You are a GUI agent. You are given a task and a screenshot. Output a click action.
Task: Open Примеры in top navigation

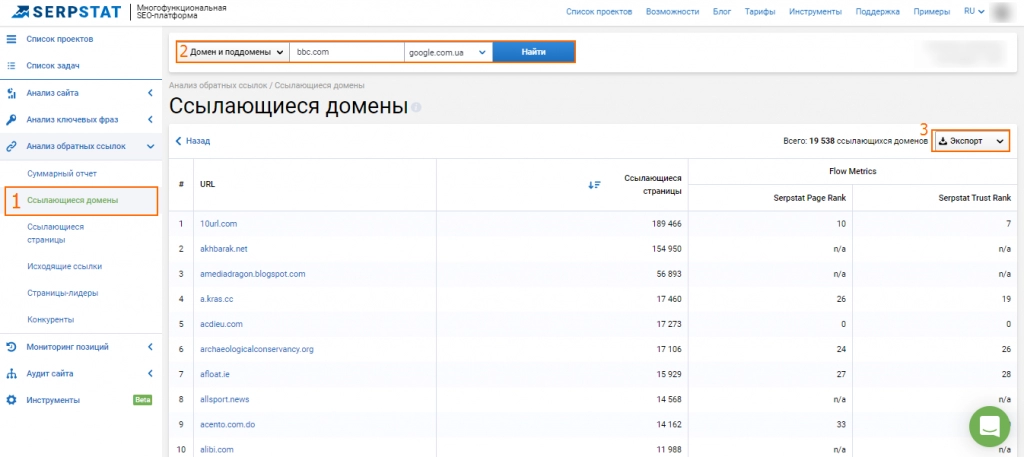[x=931, y=12]
